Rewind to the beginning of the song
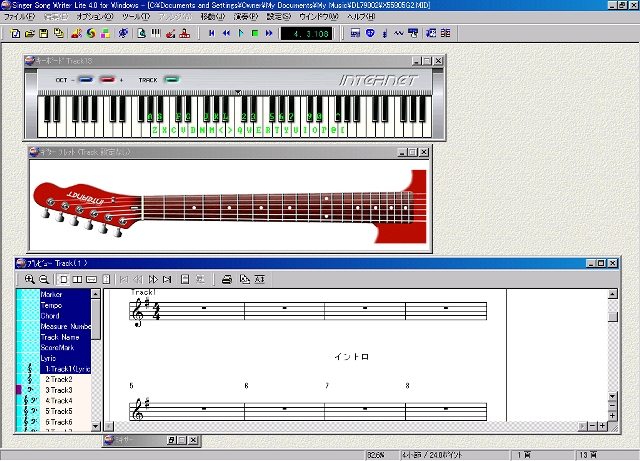Image resolution: width=640 pixels, height=461 pixels. coord(212,33)
